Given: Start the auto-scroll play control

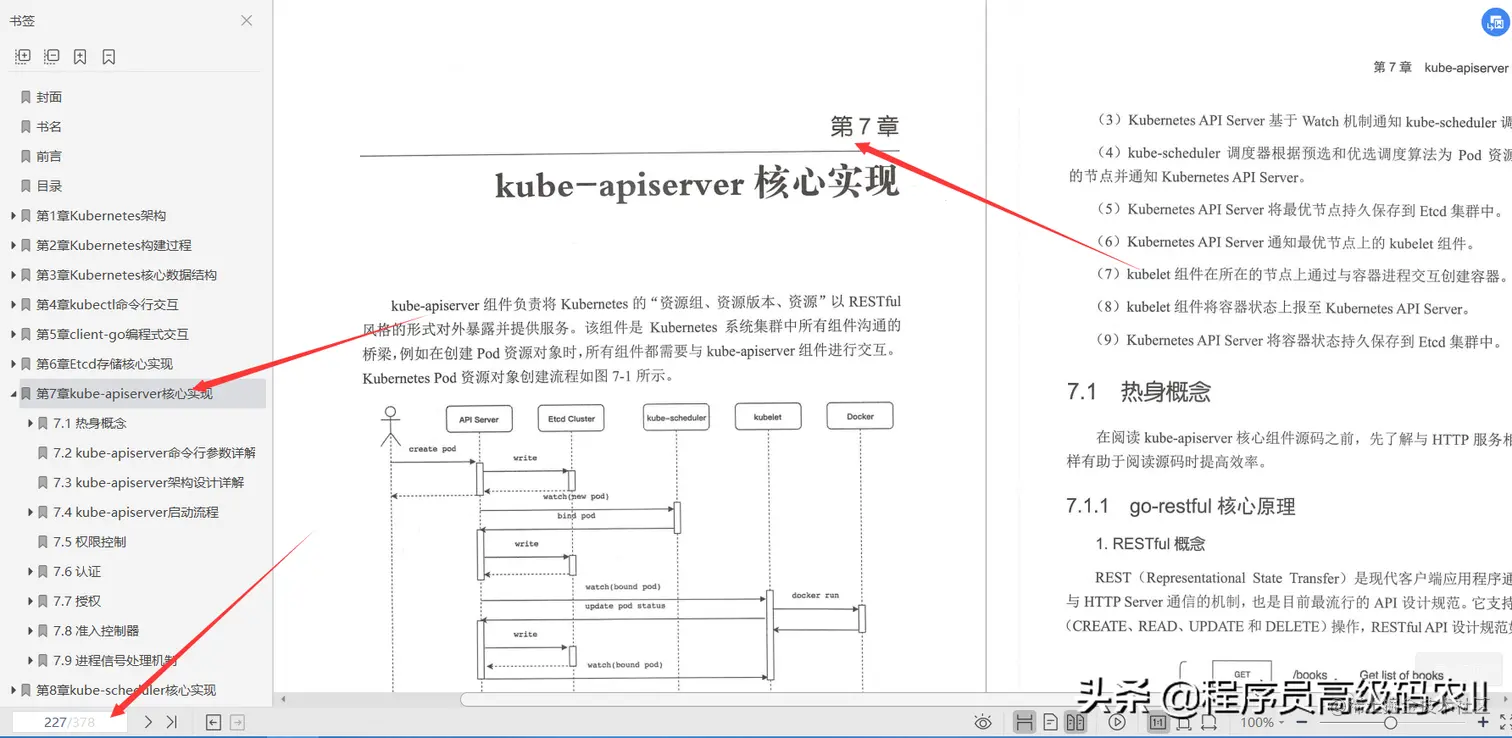Looking at the screenshot, I should (1117, 721).
